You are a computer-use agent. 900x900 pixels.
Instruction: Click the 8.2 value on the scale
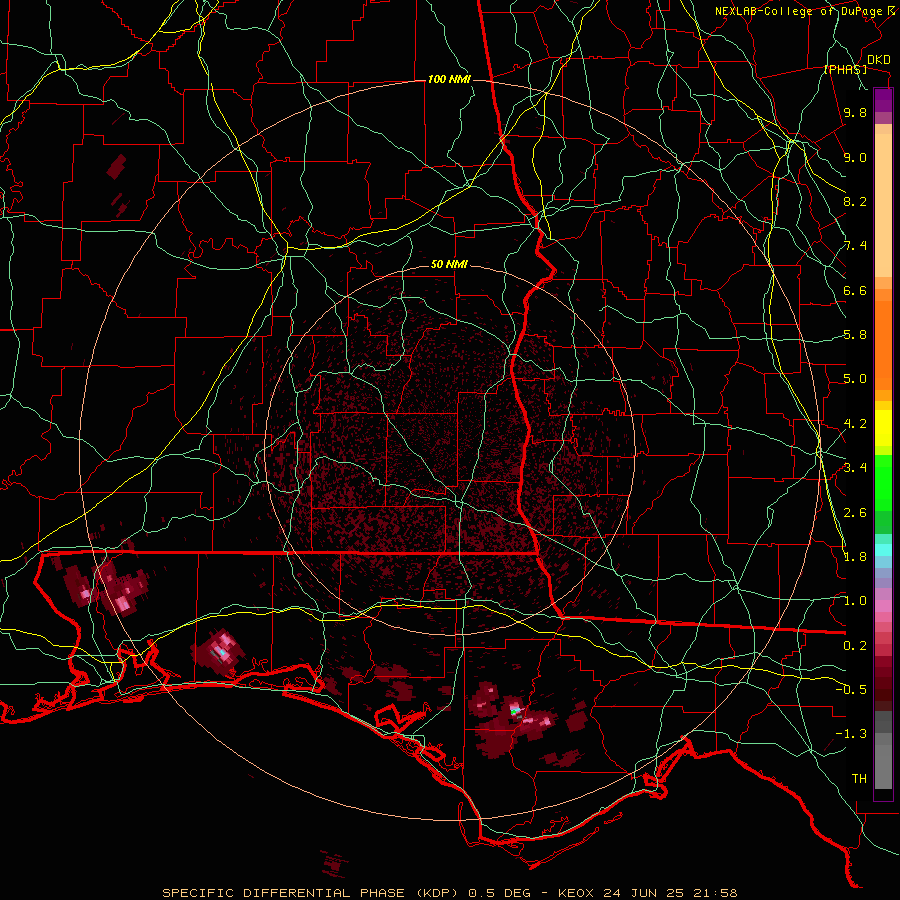point(855,201)
